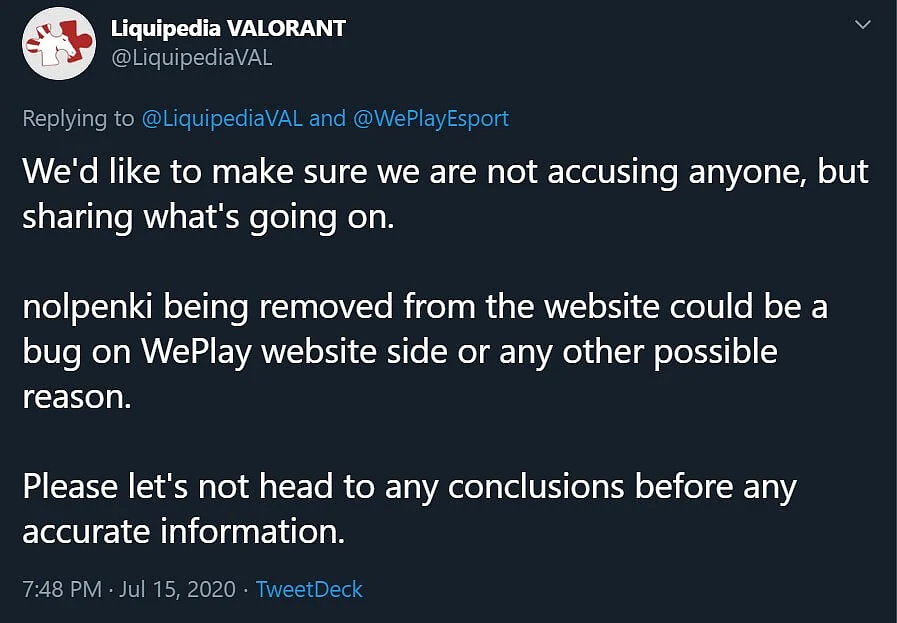897x623 pixels.
Task: Click 'sharing what's going on.' line
Action: coord(208,217)
